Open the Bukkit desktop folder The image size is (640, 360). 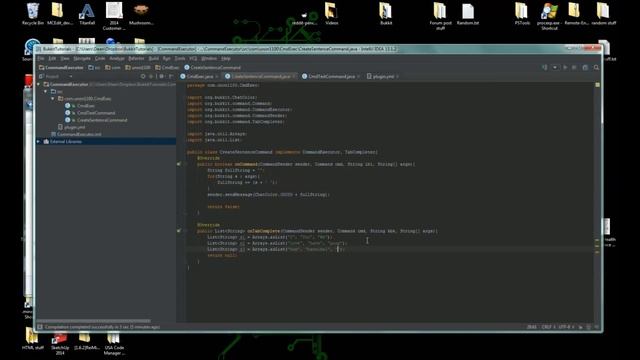coord(386,14)
